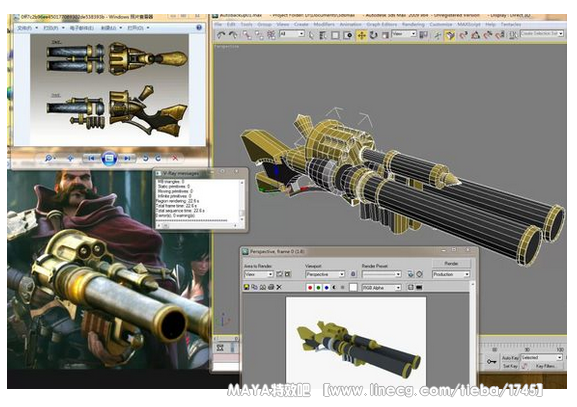Open the MAXScript menu
Screen dimensions: 577x407
click(469, 24)
